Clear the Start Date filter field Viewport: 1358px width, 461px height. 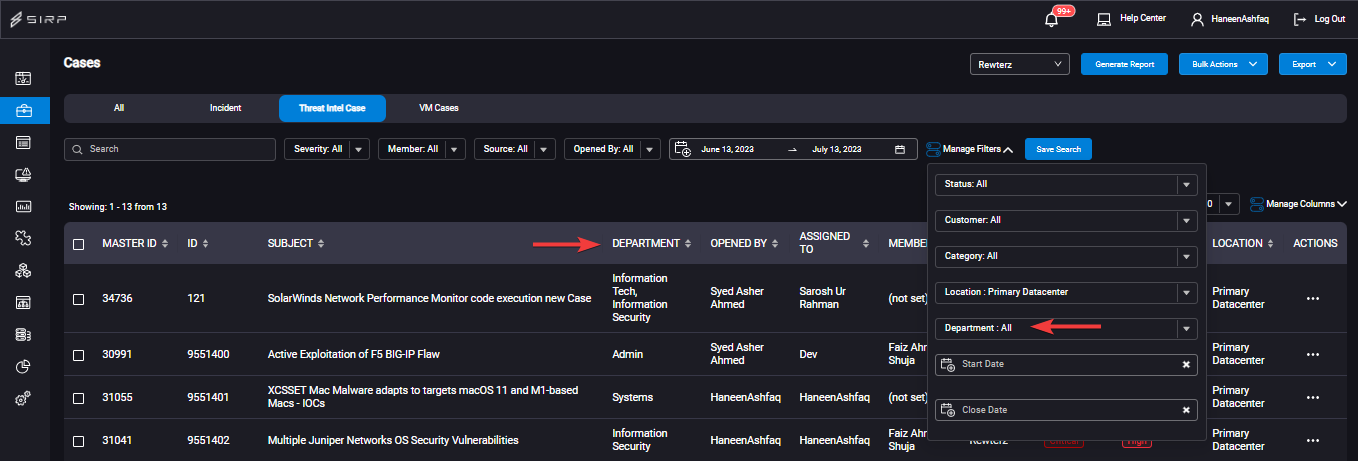click(1186, 365)
